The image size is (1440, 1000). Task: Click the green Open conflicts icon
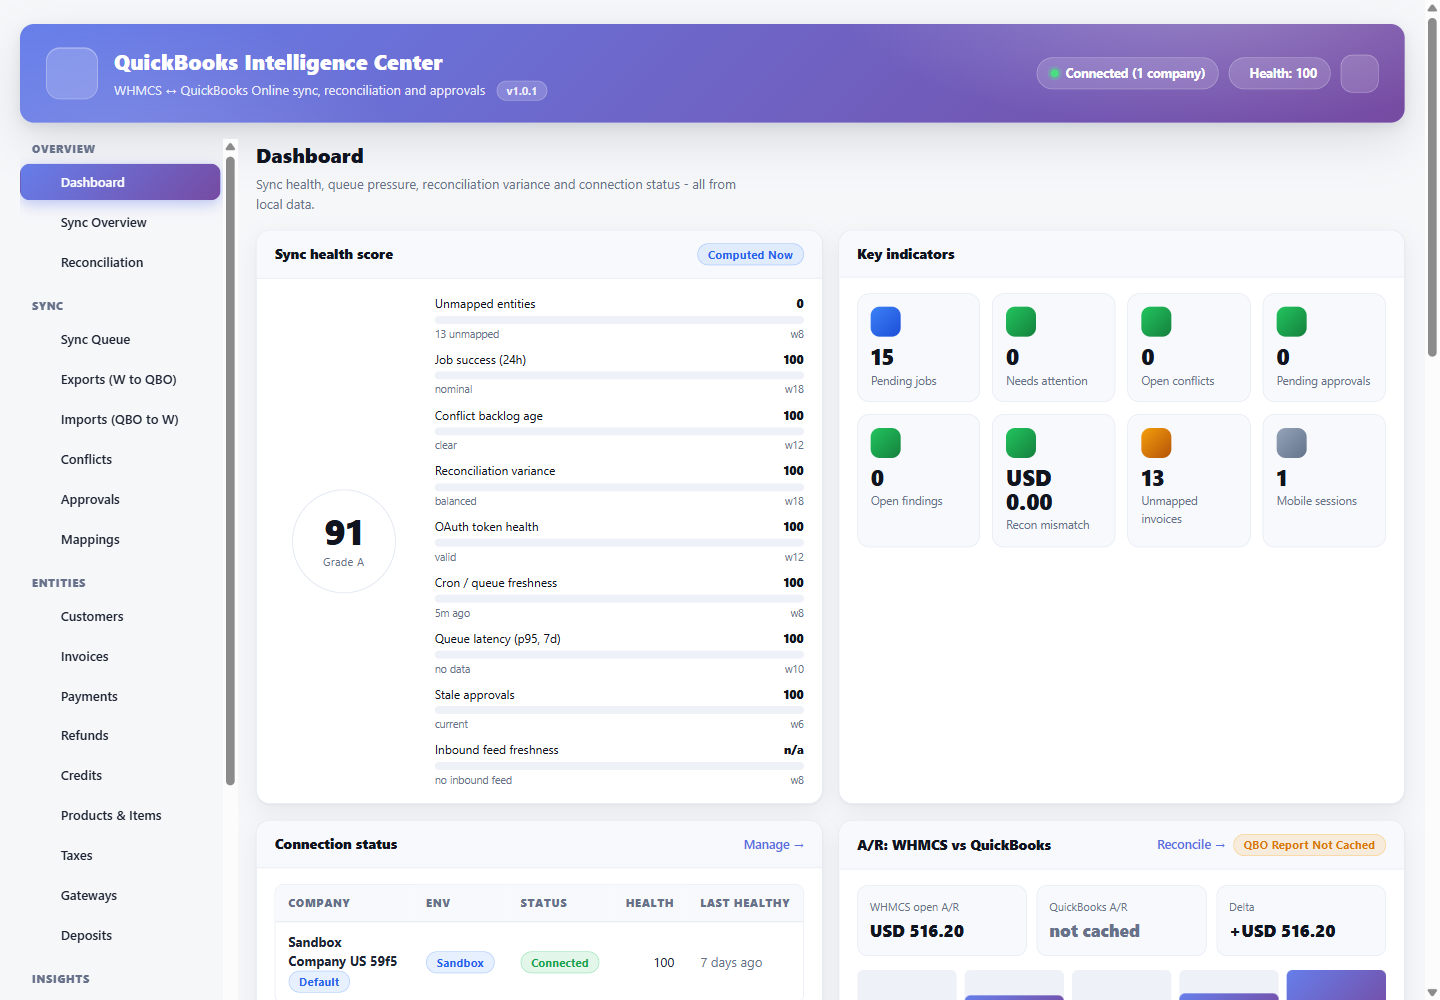1156,322
